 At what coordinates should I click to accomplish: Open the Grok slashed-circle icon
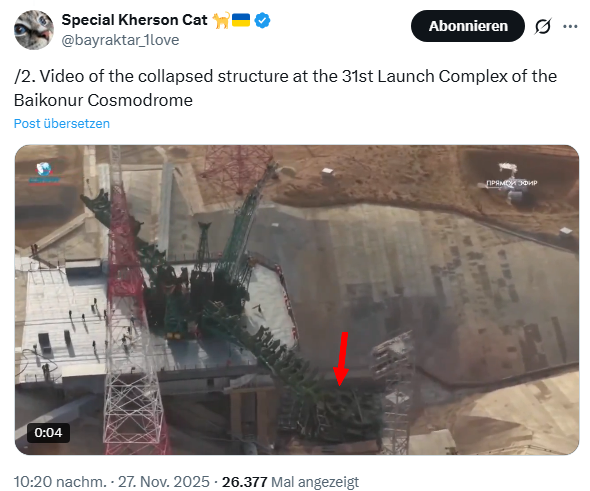(543, 26)
